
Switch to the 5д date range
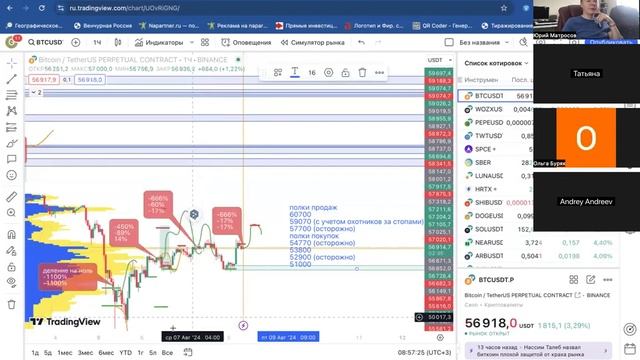click(48, 353)
